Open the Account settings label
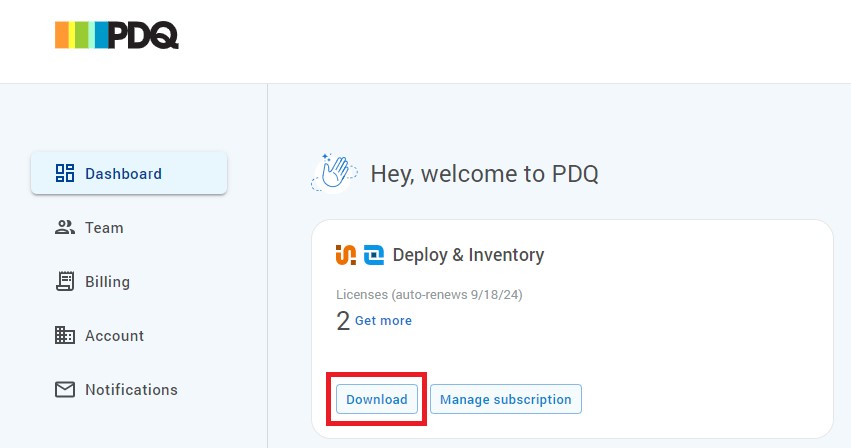 [114, 336]
